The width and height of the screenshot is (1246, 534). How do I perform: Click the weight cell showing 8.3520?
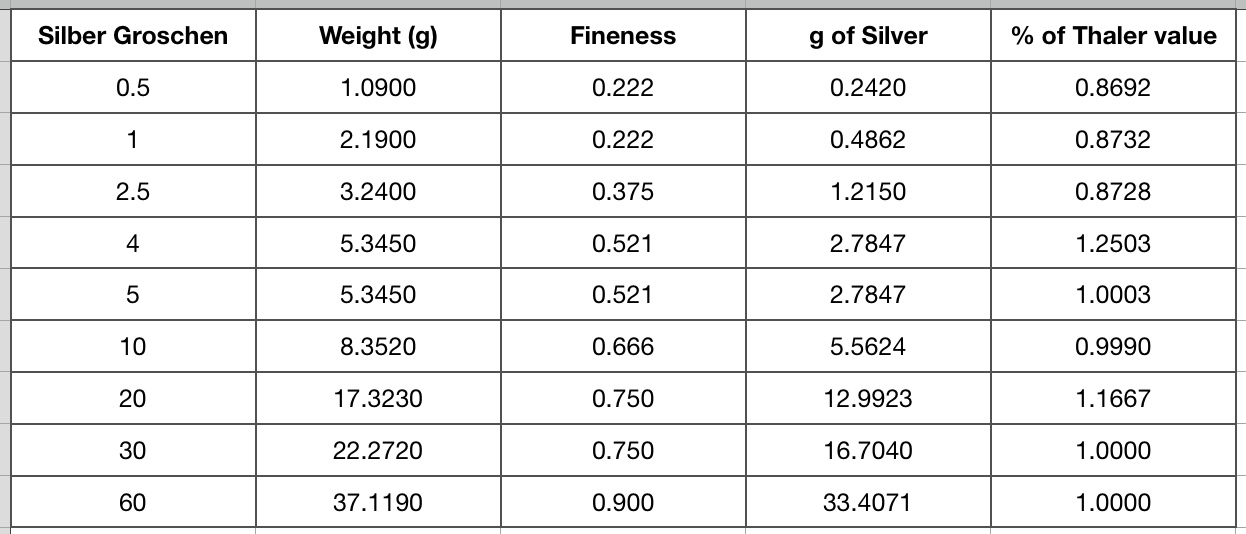[378, 347]
